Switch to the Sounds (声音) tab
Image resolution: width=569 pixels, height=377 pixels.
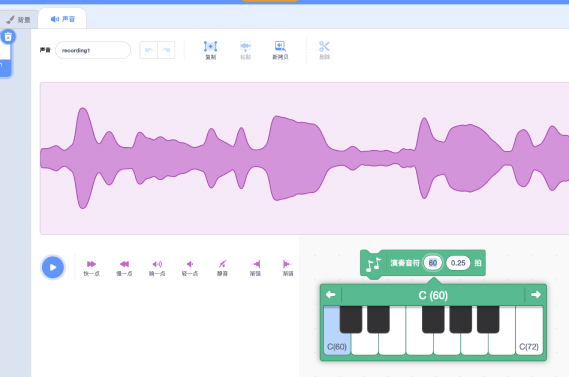point(62,19)
